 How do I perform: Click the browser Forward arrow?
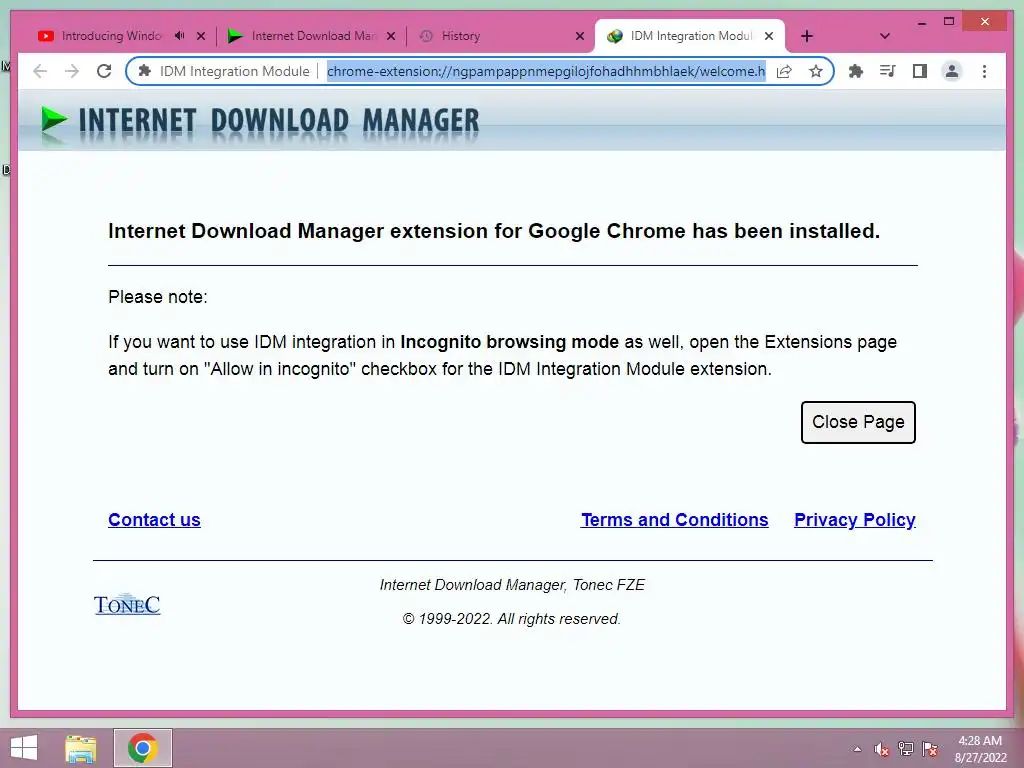(x=72, y=71)
